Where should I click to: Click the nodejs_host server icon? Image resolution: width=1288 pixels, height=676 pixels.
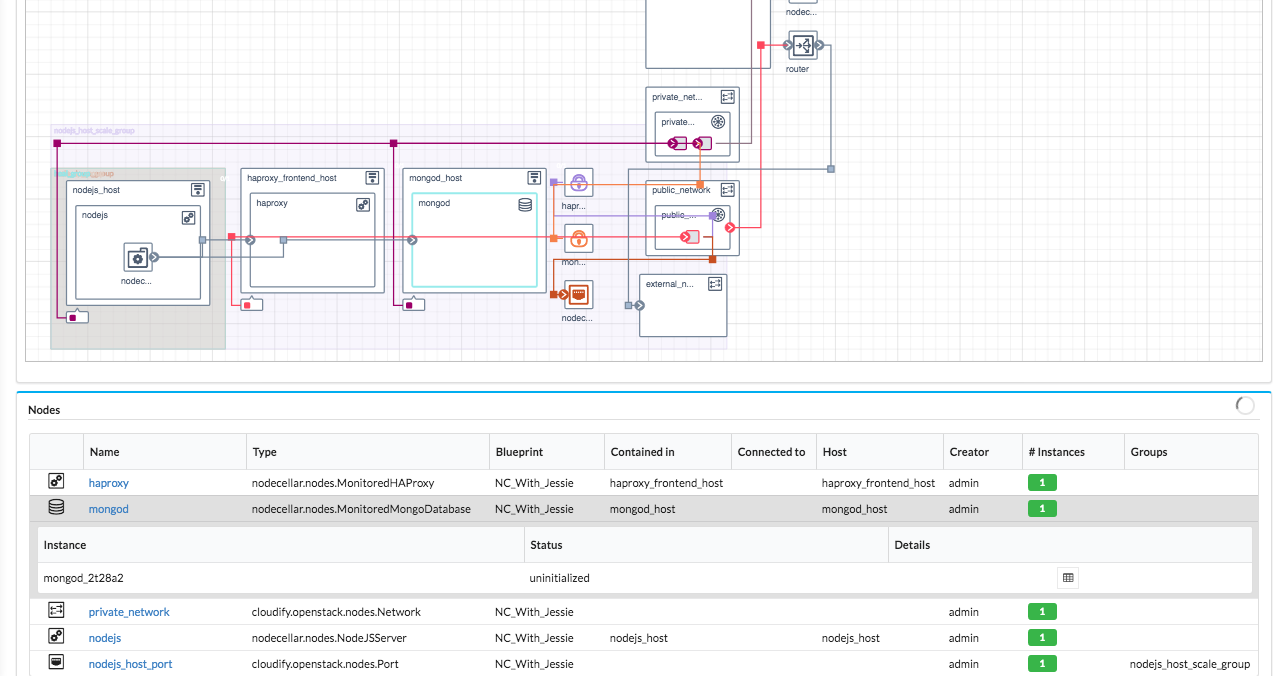point(198,189)
